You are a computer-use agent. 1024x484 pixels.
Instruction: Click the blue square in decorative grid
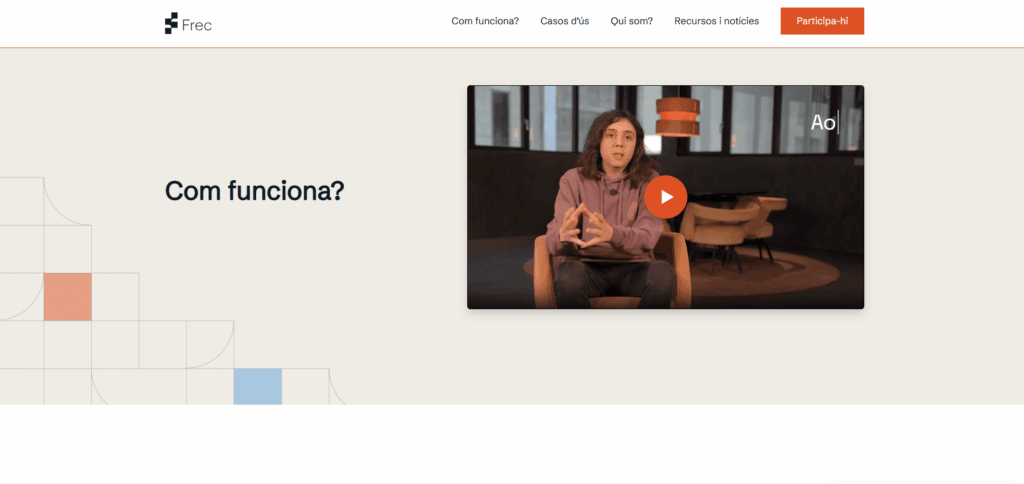coord(258,386)
